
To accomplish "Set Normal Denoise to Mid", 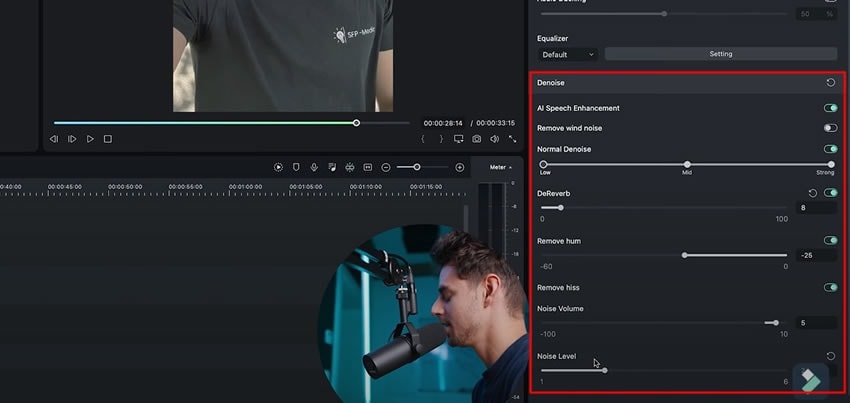I will (x=687, y=164).
